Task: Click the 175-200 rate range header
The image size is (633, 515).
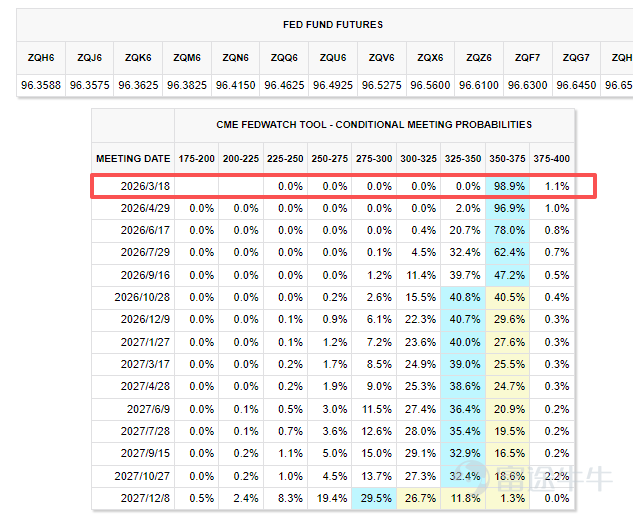Action: click(197, 159)
